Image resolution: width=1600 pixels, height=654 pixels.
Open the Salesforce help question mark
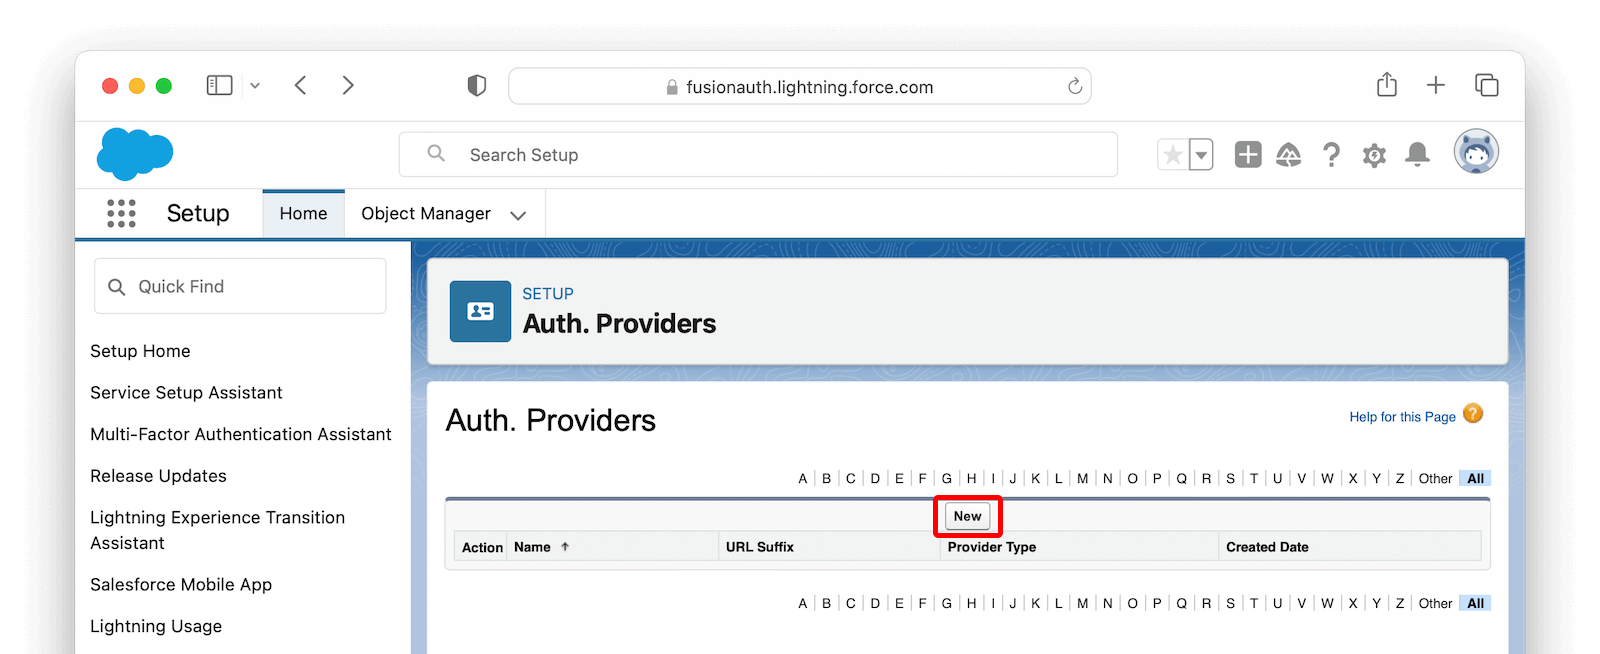1331,154
